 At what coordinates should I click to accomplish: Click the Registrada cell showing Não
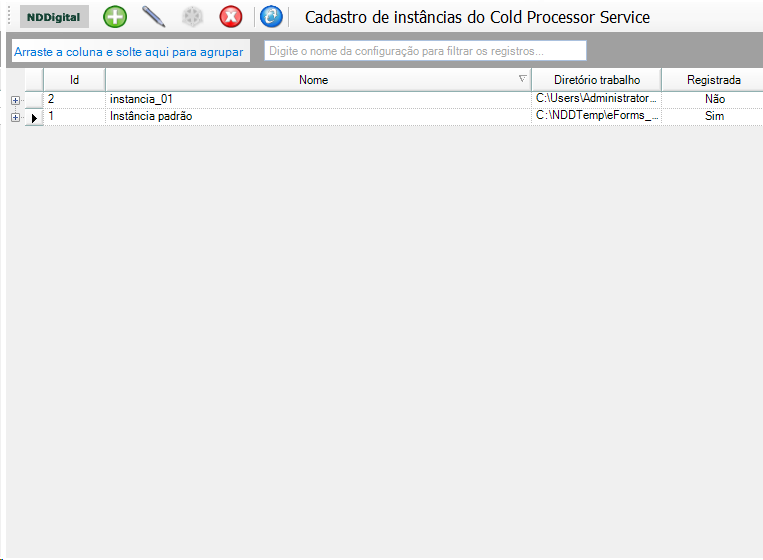coord(714,99)
